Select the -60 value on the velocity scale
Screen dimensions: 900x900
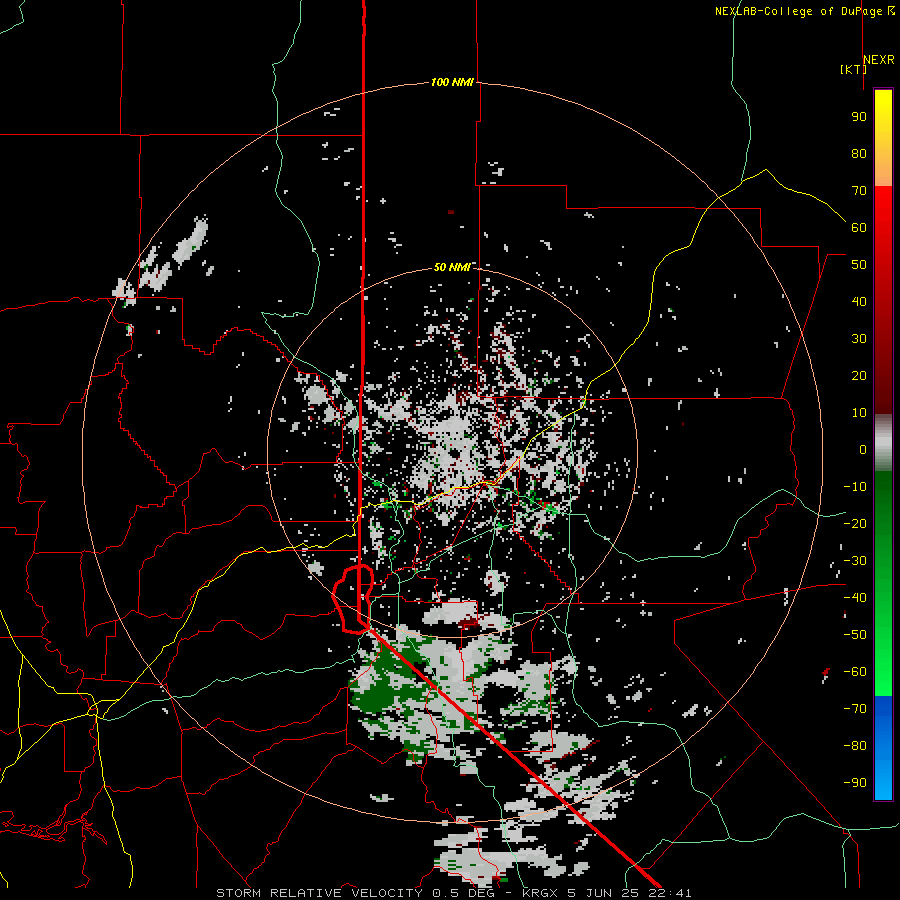855,672
